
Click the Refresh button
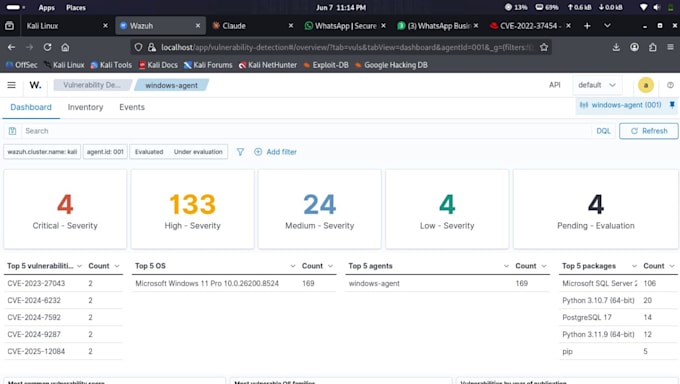click(648, 131)
